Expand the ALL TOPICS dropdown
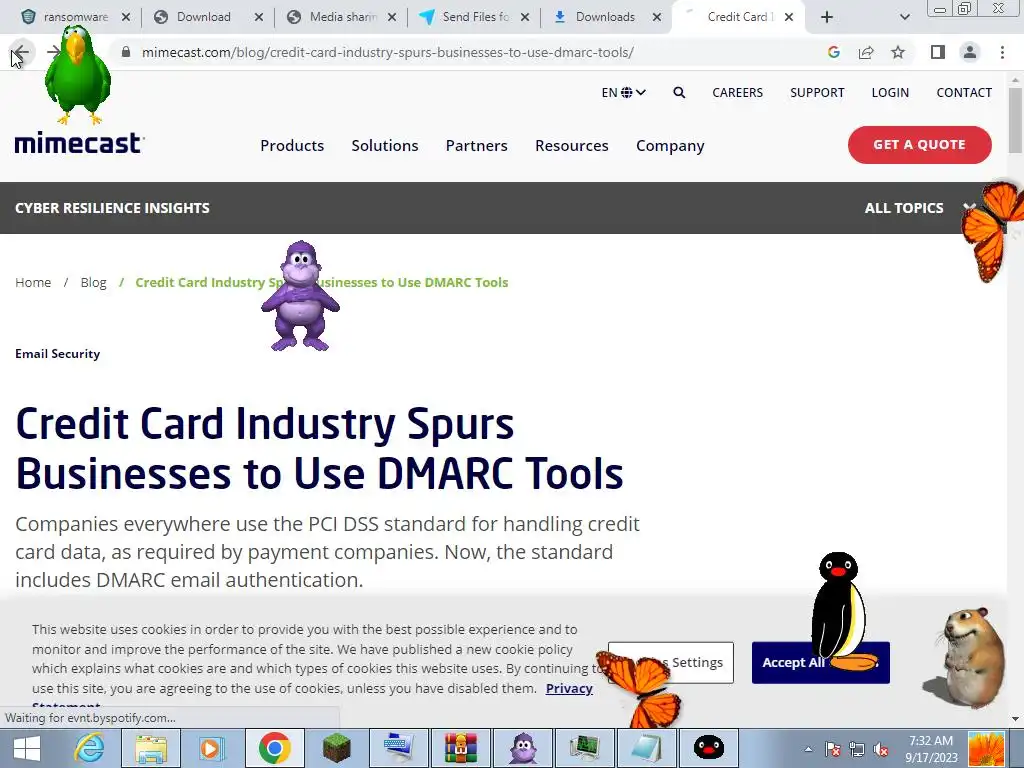Image resolution: width=1024 pixels, height=768 pixels. pyautogui.click(x=920, y=208)
